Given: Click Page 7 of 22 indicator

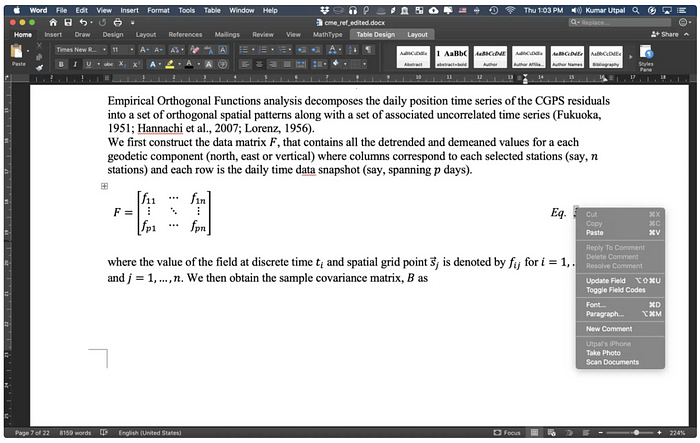Looking at the screenshot, I should coord(32,433).
